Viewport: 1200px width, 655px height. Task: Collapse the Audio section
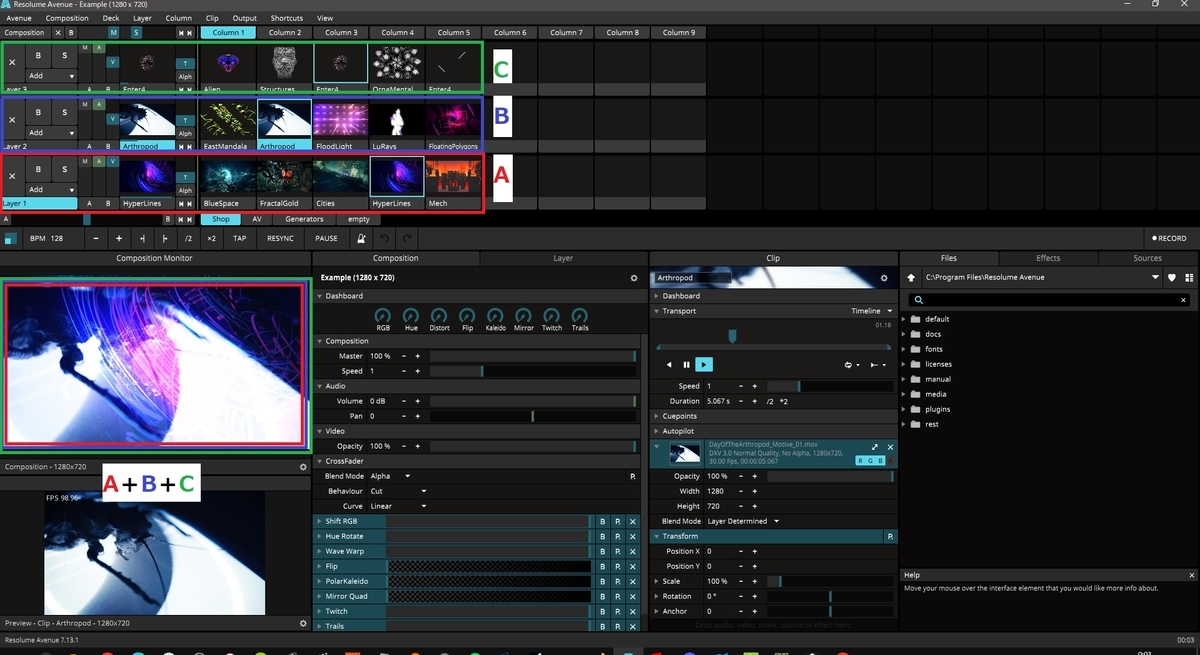coord(320,386)
